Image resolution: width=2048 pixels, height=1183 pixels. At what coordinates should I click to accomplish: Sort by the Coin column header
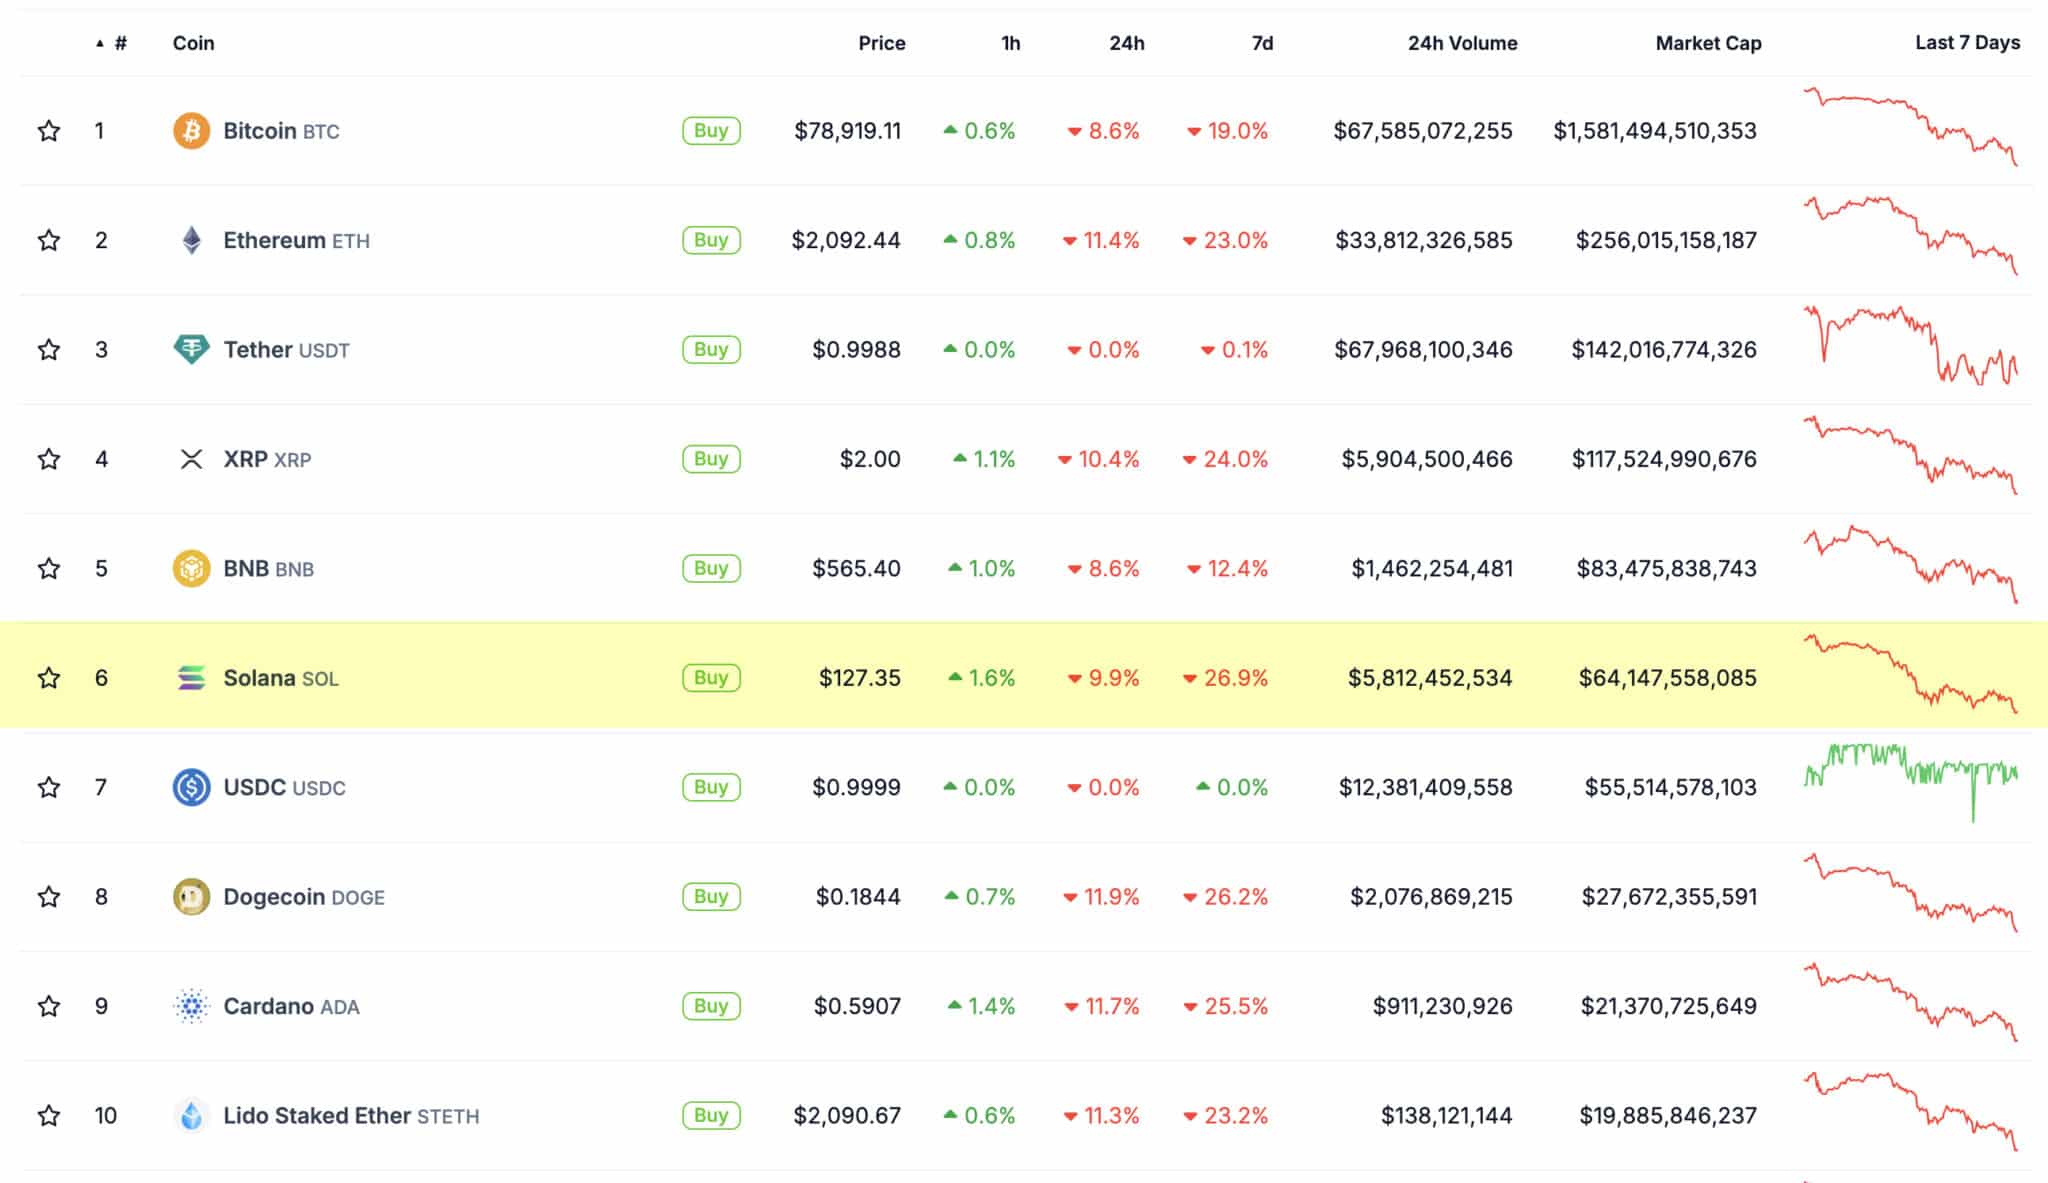point(193,43)
